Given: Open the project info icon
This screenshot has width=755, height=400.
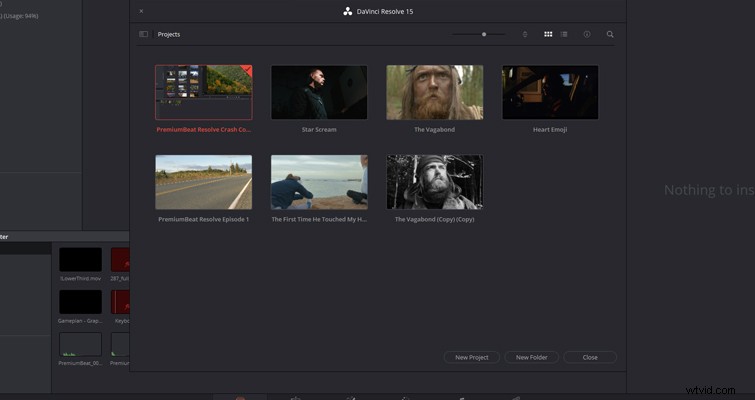Looking at the screenshot, I should 586,34.
